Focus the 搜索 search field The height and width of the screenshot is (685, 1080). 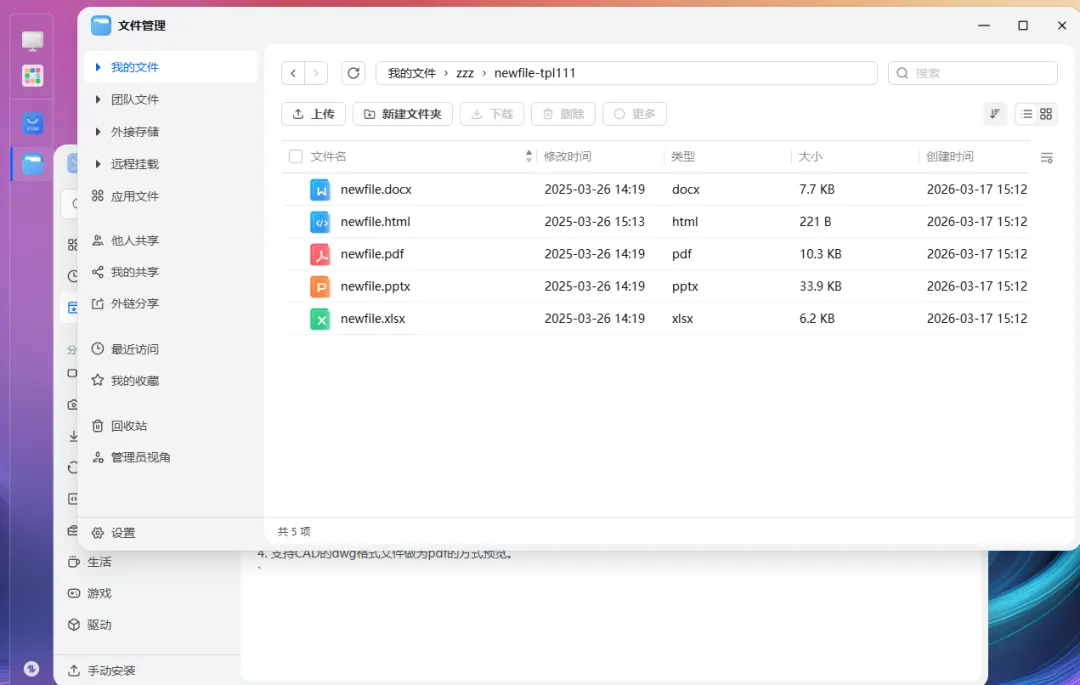(x=973, y=73)
